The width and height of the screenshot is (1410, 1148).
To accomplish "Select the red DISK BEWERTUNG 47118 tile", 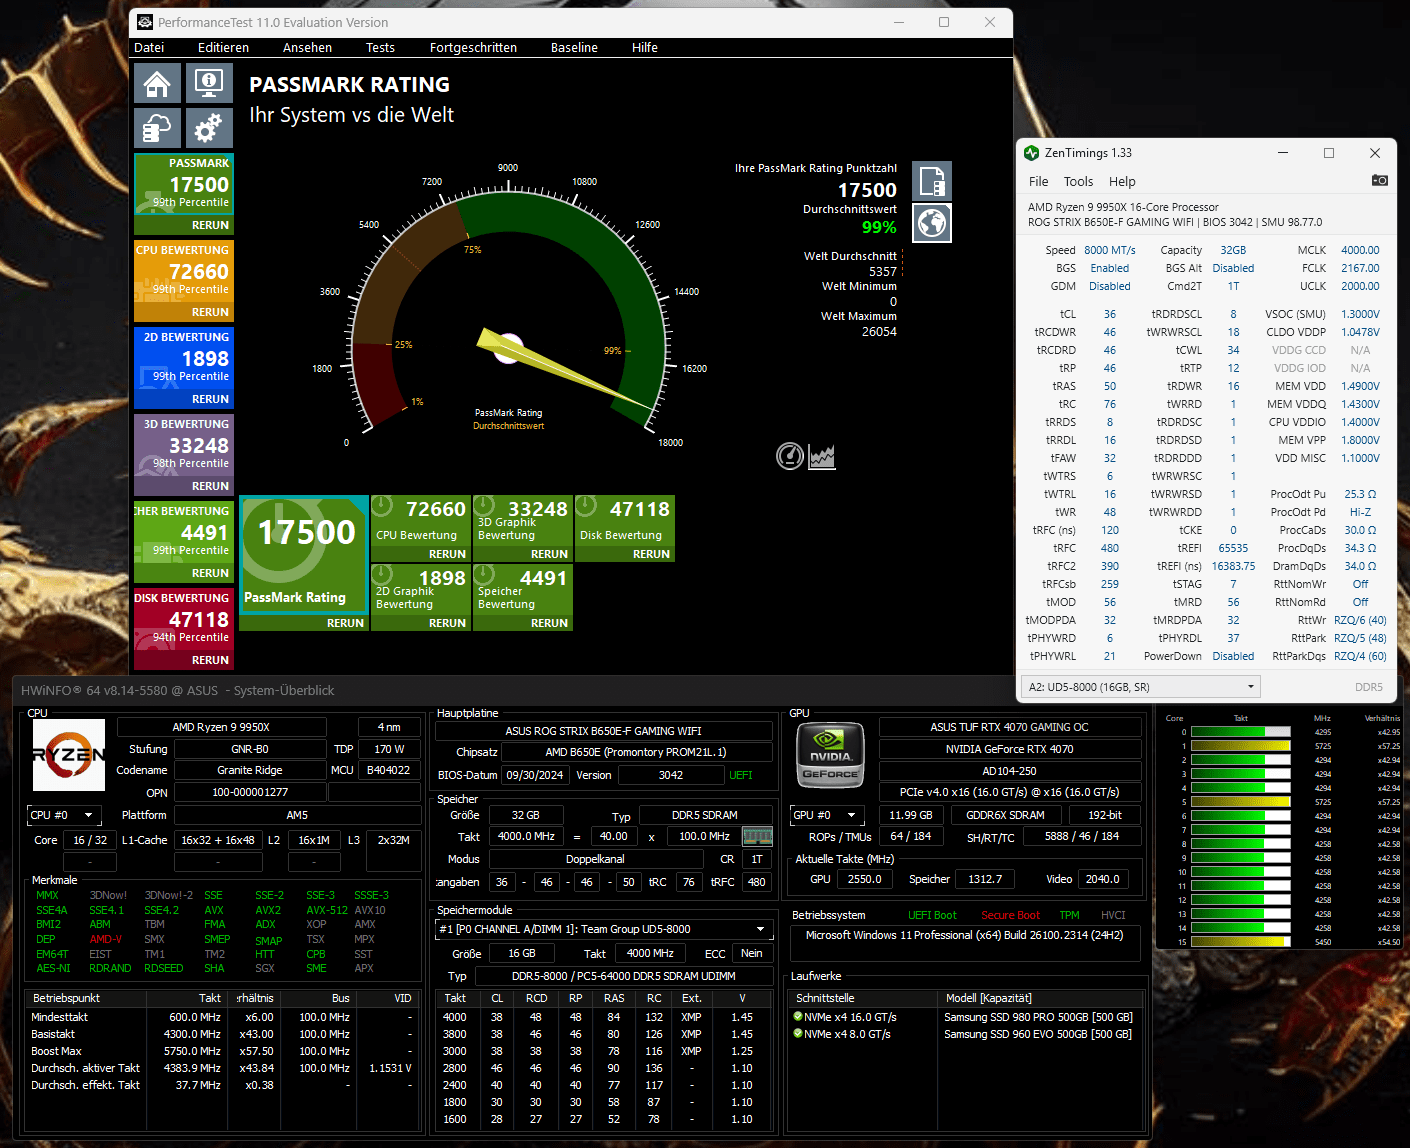I will coord(184,618).
